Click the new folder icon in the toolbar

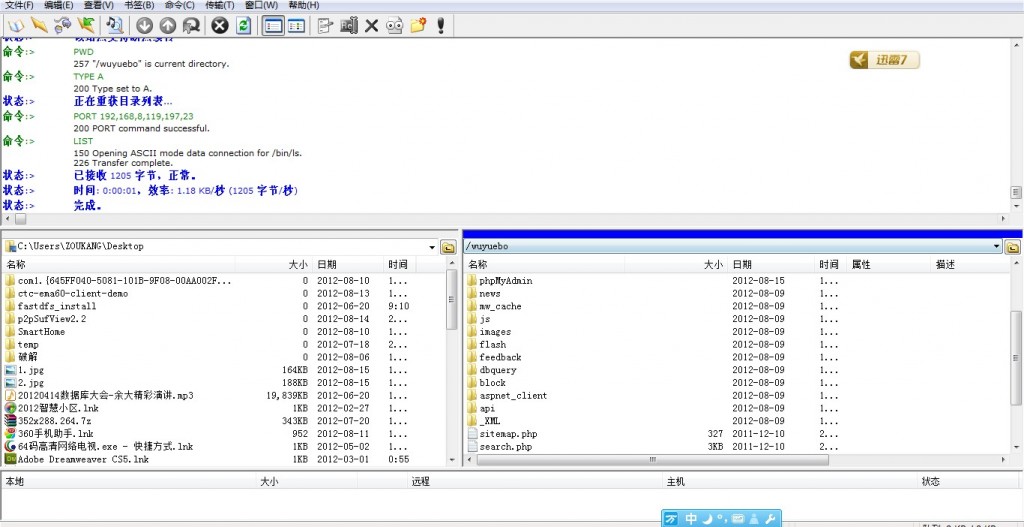(418, 25)
